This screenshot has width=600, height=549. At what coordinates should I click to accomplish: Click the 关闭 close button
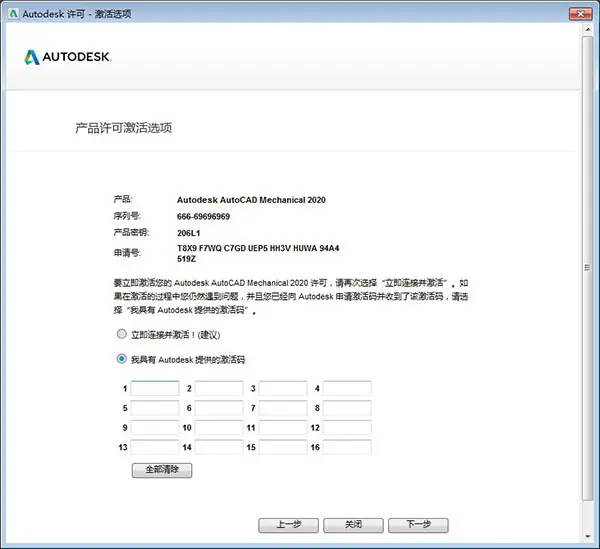[x=353, y=525]
